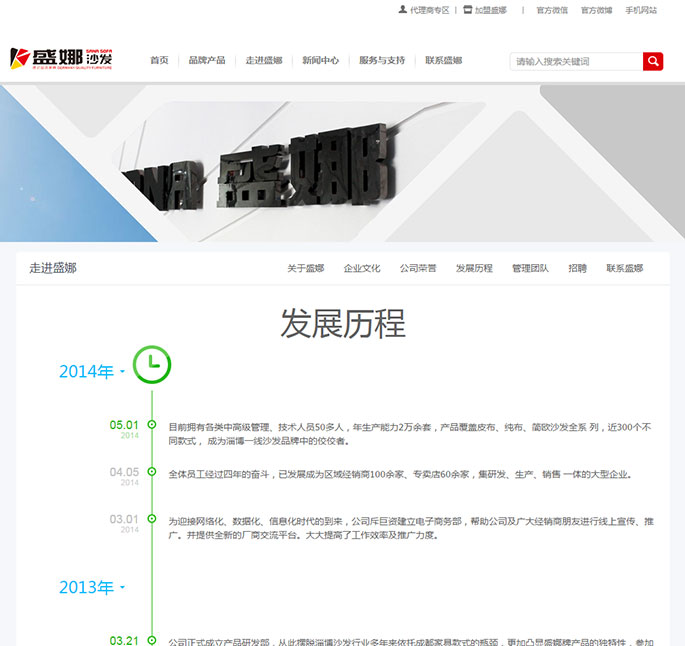Image resolution: width=685 pixels, height=646 pixels.
Task: Switch to the 招聘 sub-tab
Action: click(577, 268)
